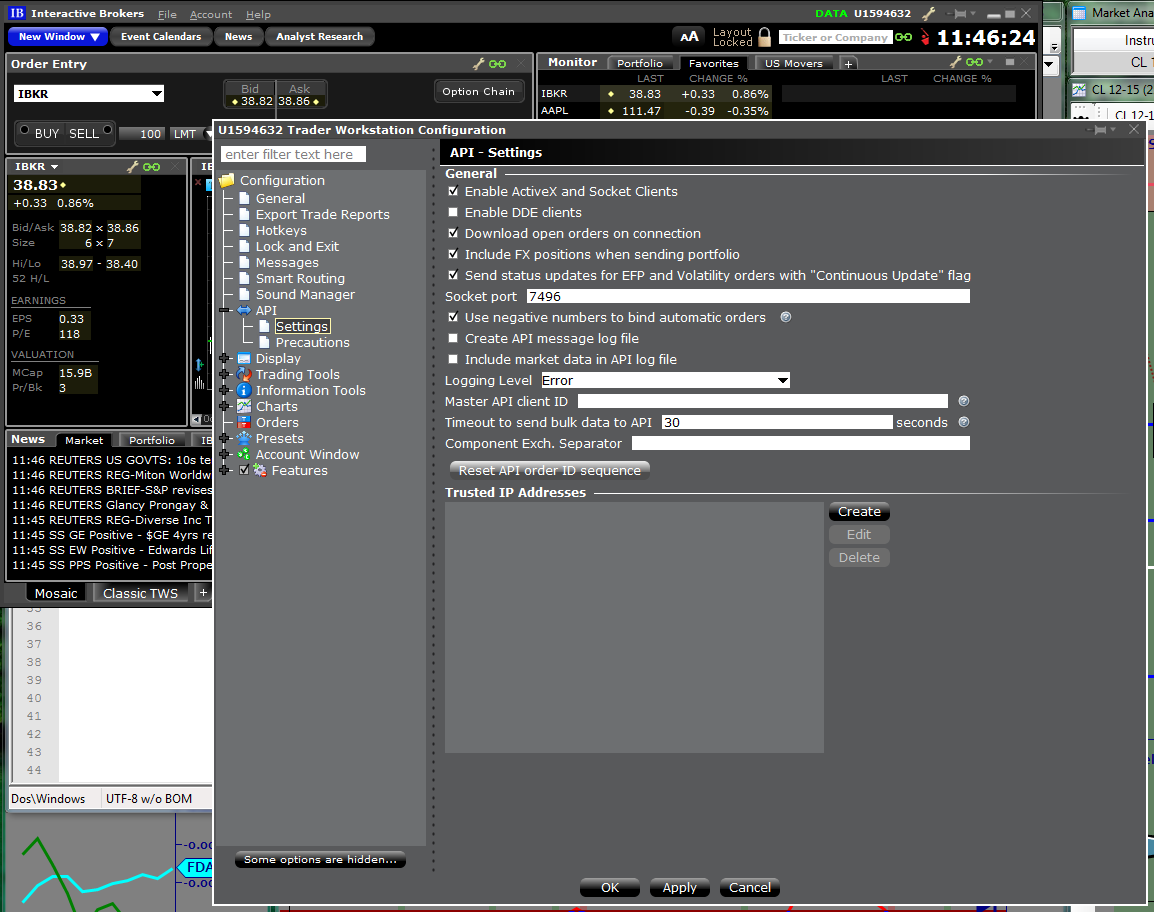Open Order Entry wrench configuration icon

pyautogui.click(x=478, y=64)
